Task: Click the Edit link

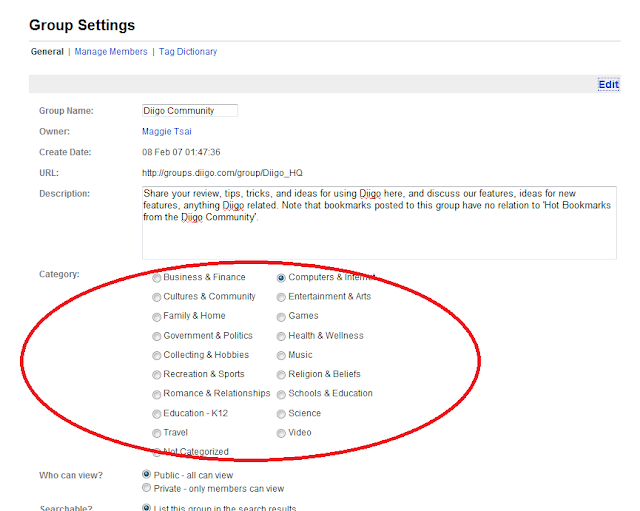Action: [609, 84]
